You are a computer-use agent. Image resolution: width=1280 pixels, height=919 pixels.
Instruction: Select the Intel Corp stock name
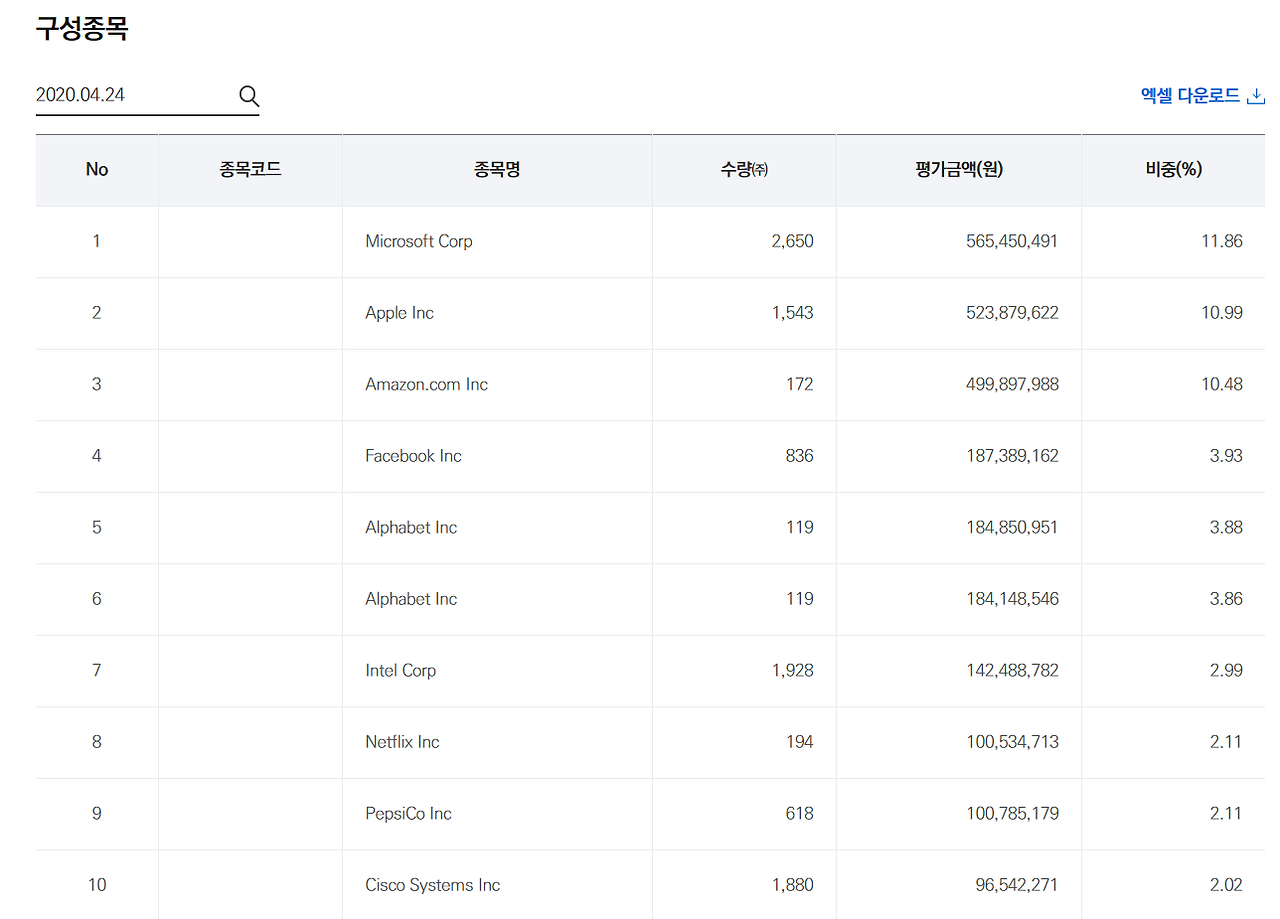tap(401, 670)
